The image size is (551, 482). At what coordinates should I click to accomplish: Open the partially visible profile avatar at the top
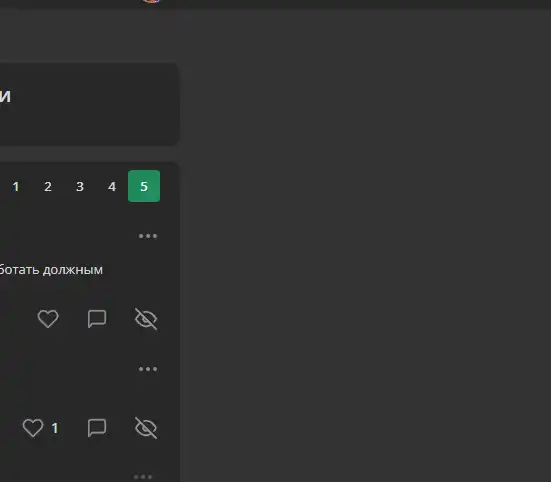[151, 1]
